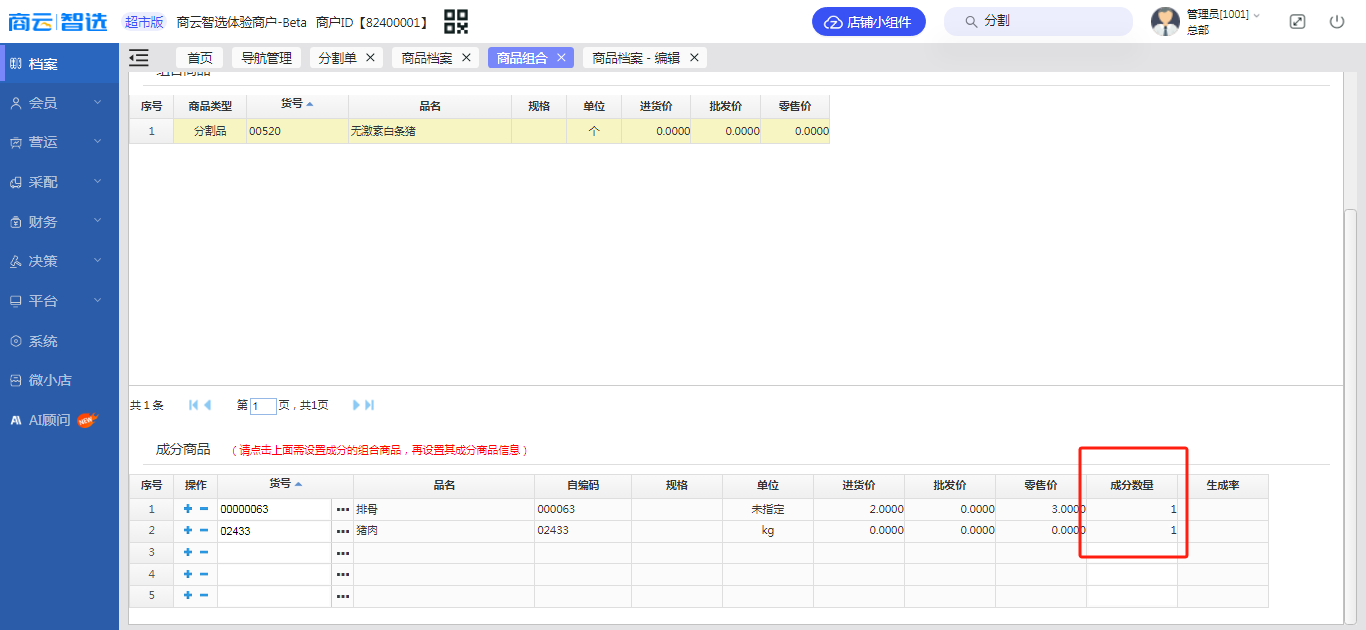The height and width of the screenshot is (630, 1366).
Task: Close the 分割单 tab
Action: pos(370,58)
